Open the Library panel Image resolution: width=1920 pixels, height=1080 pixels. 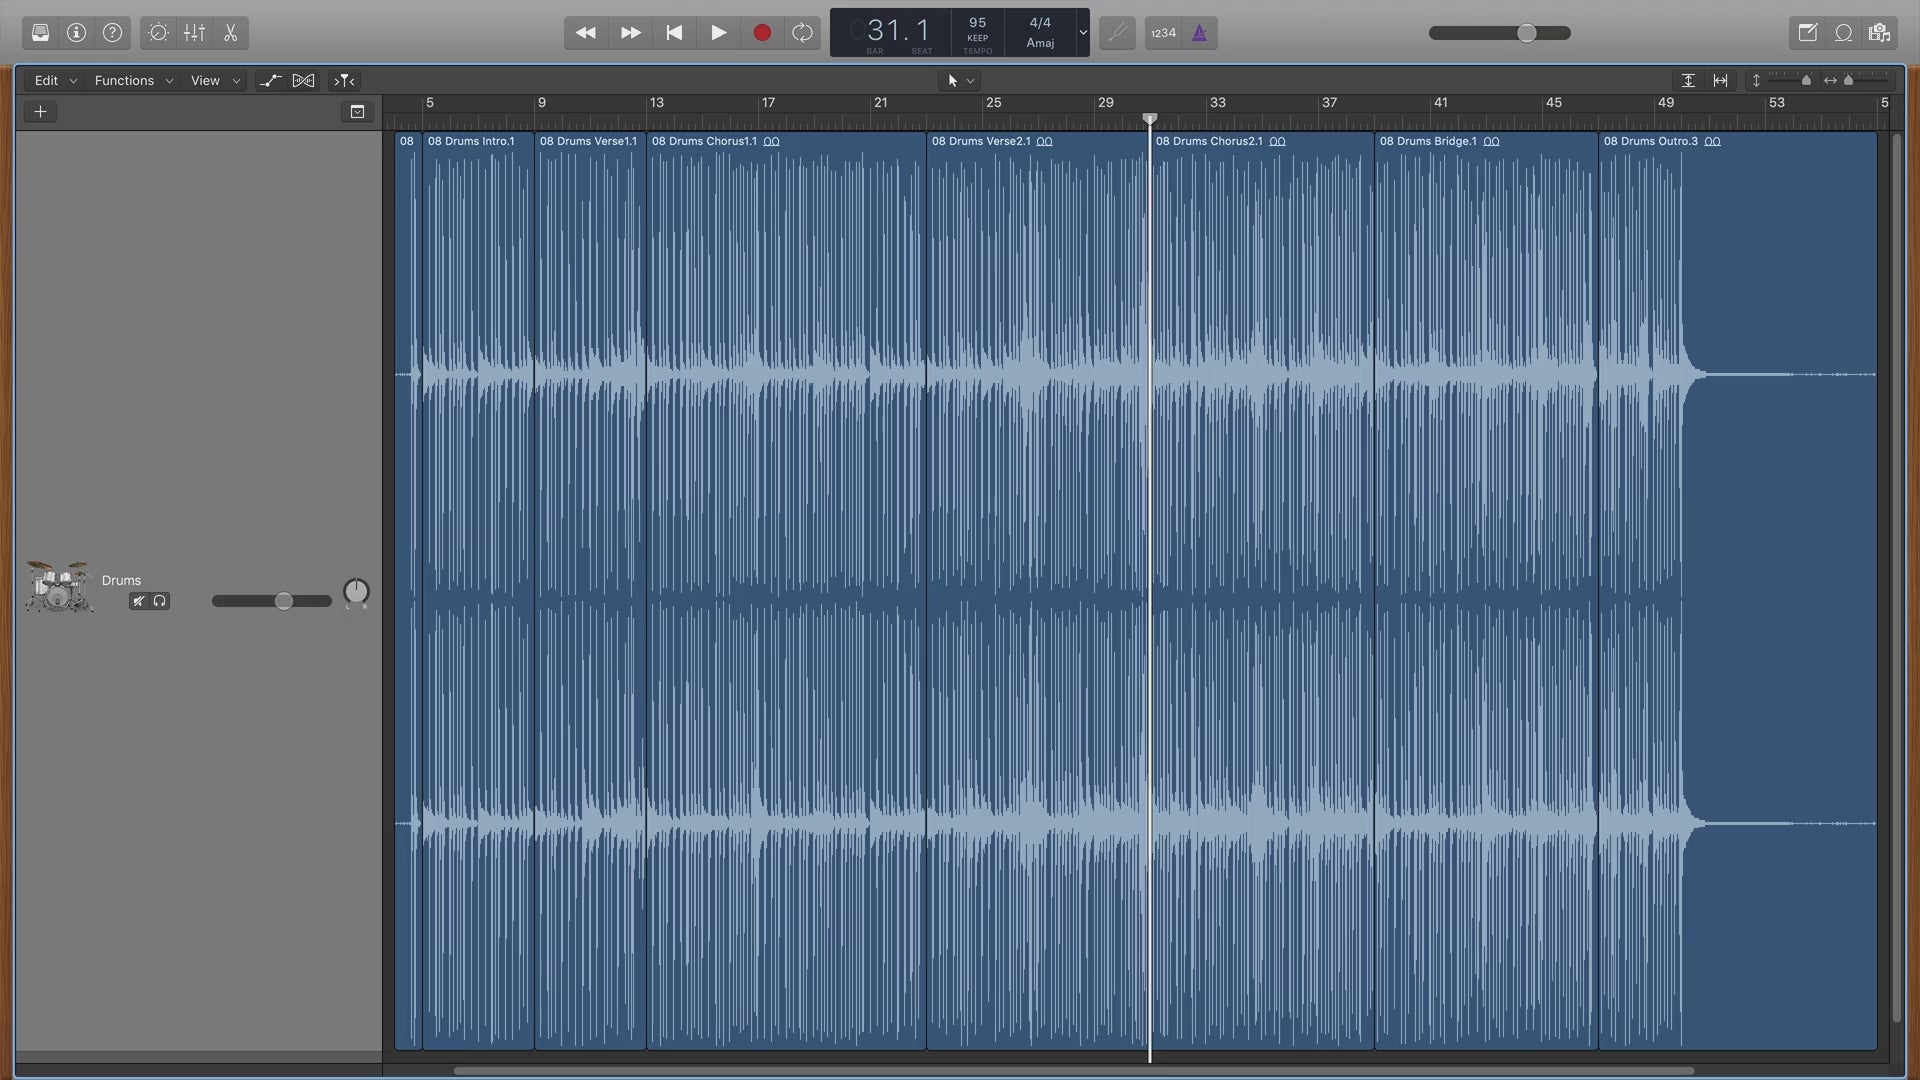[x=40, y=33]
